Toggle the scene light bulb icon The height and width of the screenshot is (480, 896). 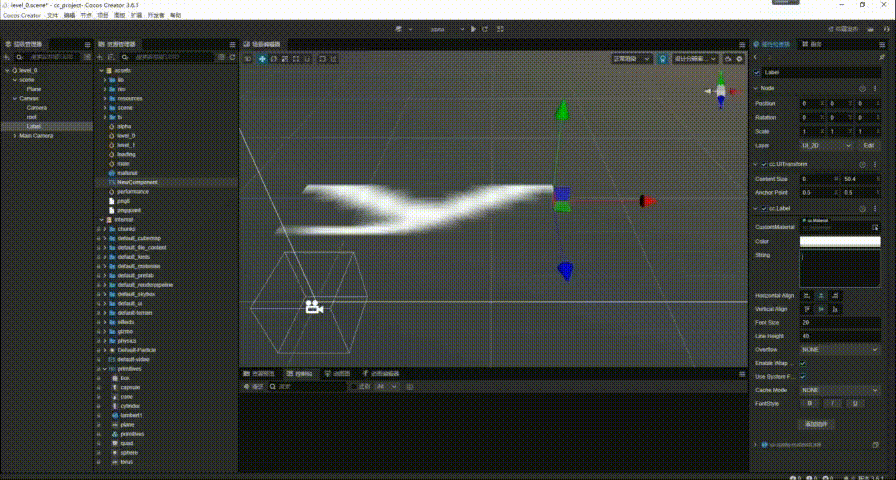click(x=662, y=58)
